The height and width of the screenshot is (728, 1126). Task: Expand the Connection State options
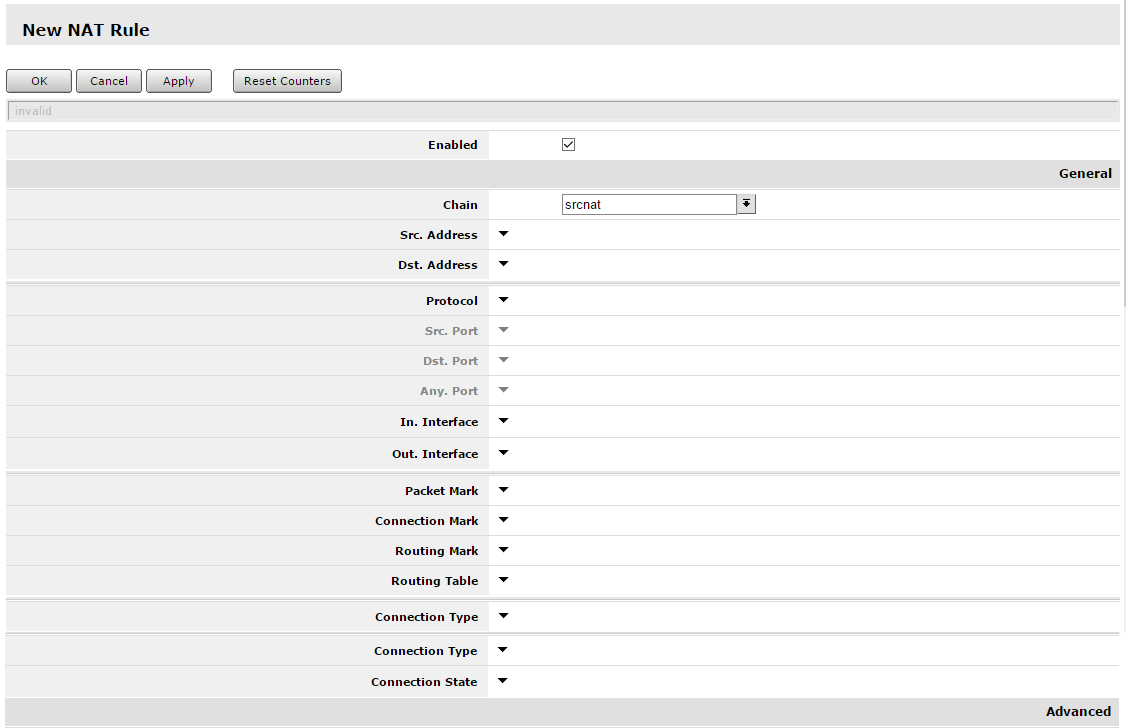[x=502, y=681]
